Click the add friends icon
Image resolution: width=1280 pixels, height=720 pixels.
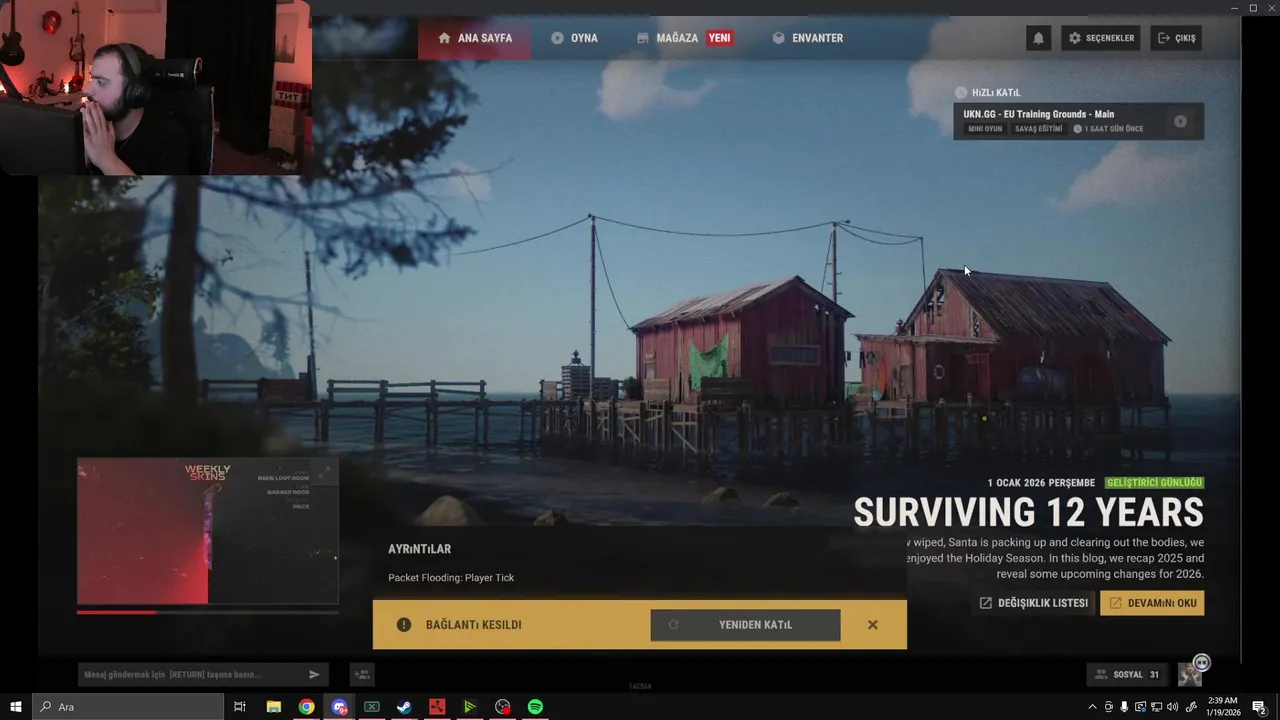point(362,675)
